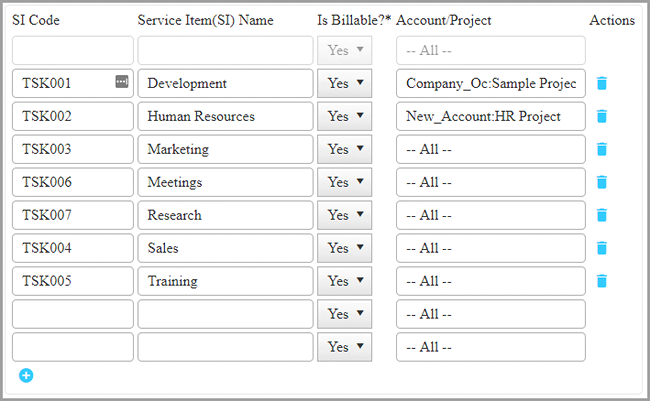Remove the Sales service item

pos(601,248)
